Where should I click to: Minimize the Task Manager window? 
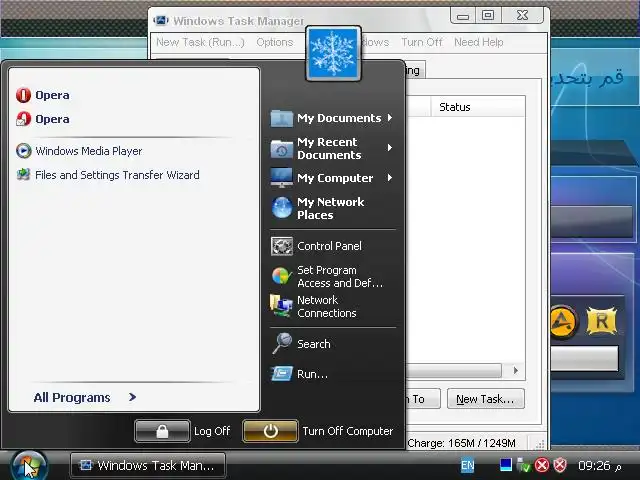tap(463, 16)
